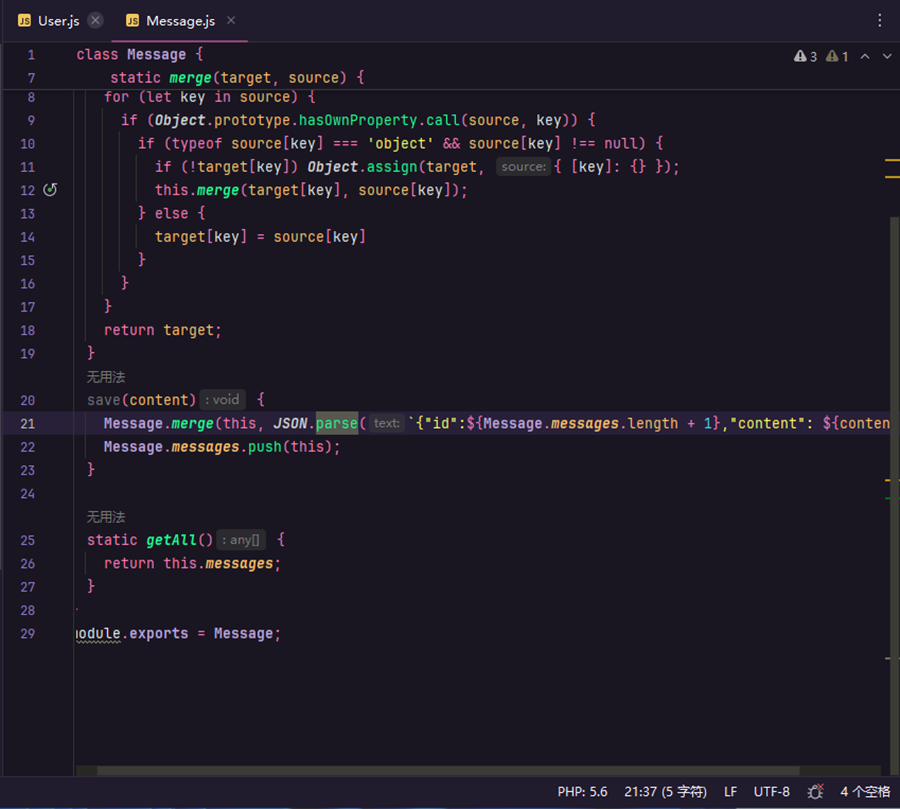Close the User.js tab
This screenshot has width=900, height=809.
pyautogui.click(x=95, y=21)
